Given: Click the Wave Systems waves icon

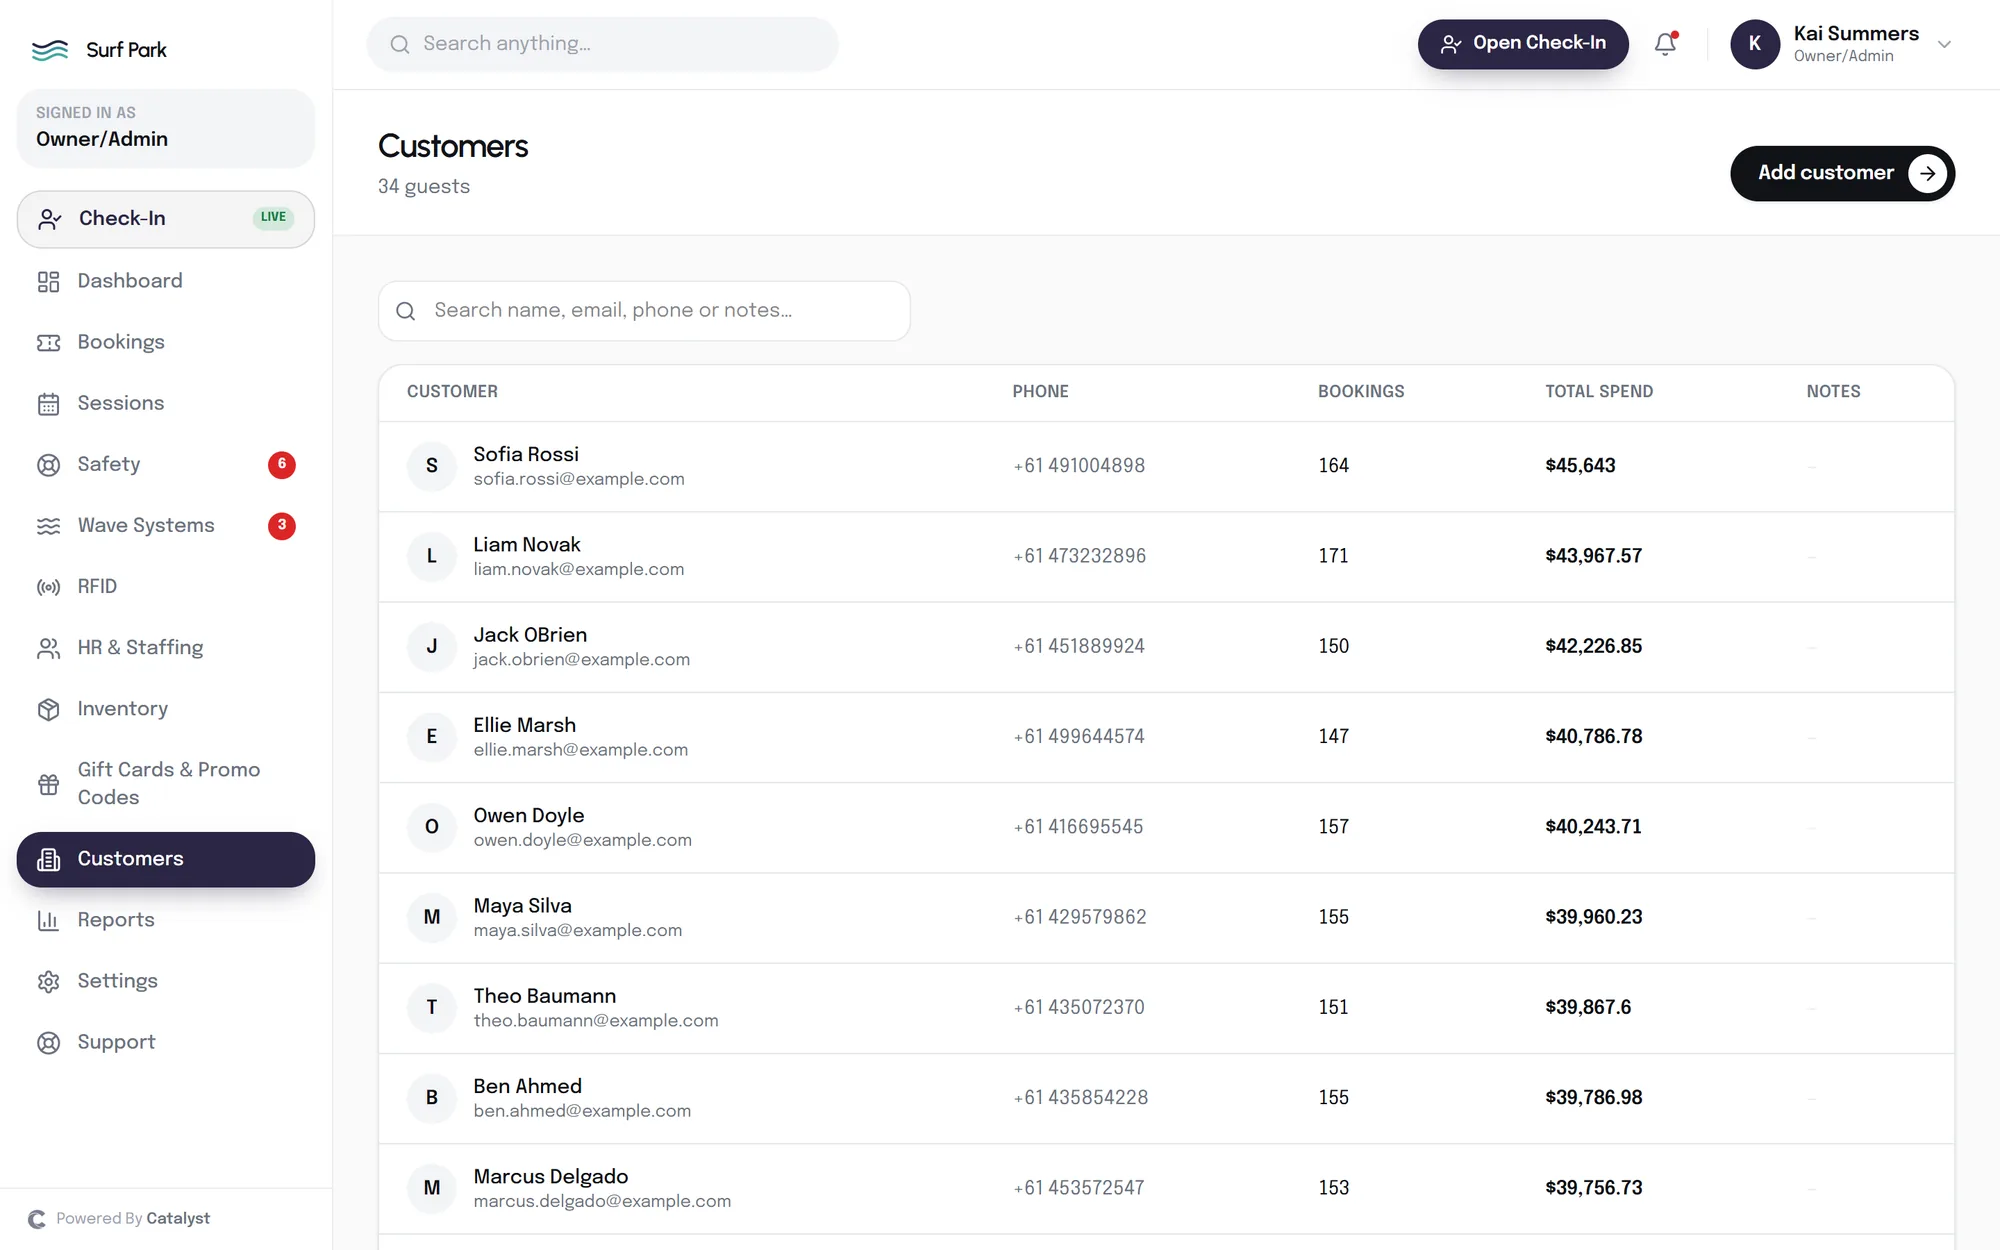Looking at the screenshot, I should click(x=48, y=526).
